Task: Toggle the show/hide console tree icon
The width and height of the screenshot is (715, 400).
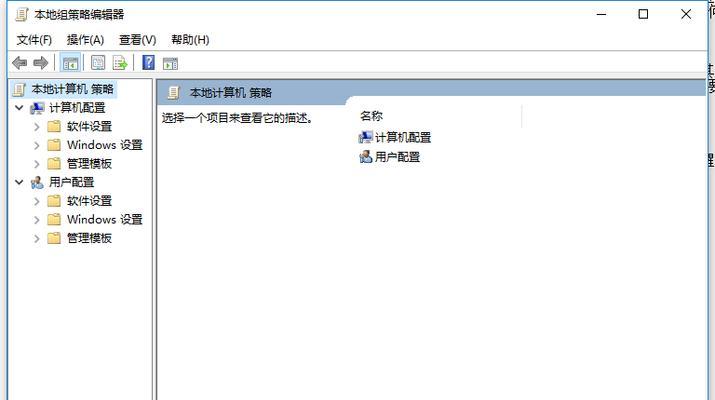Action: pyautogui.click(x=70, y=63)
